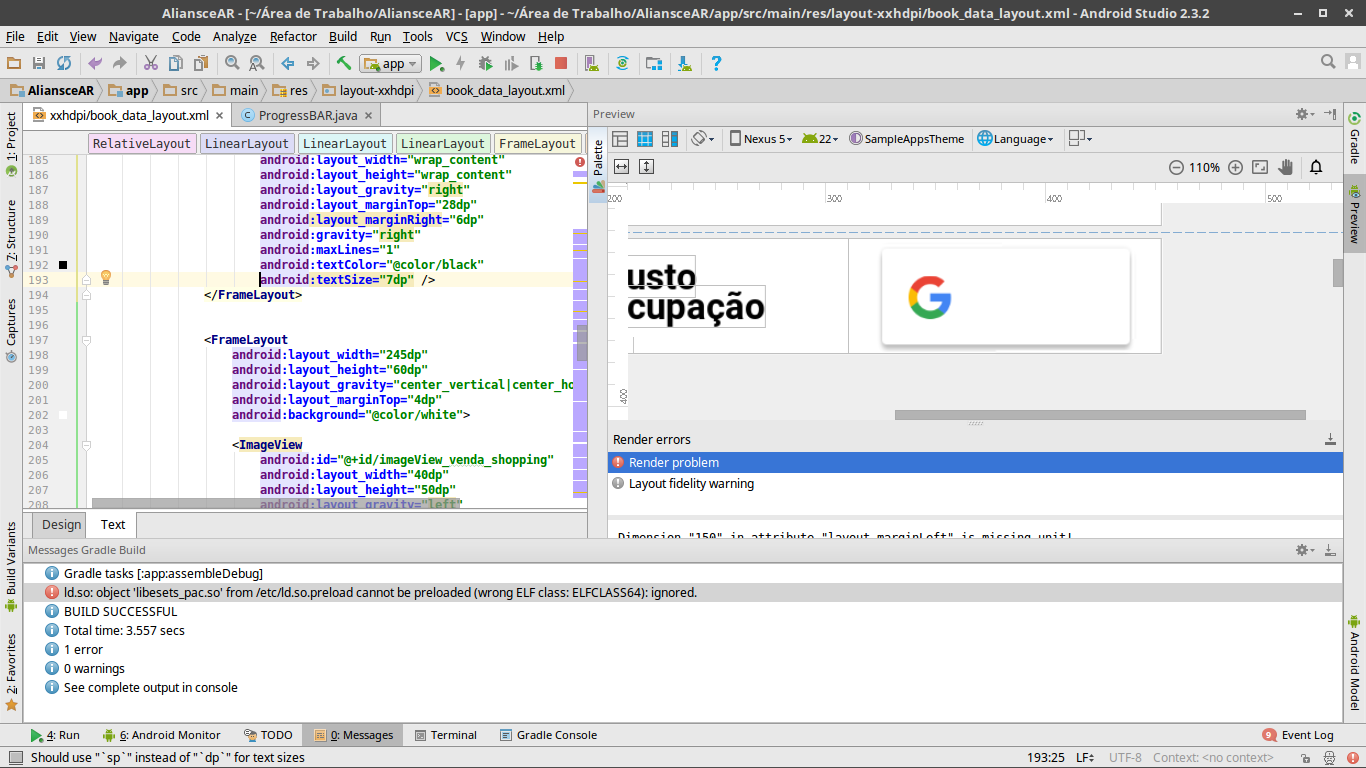Click the red Stop icon

561,63
